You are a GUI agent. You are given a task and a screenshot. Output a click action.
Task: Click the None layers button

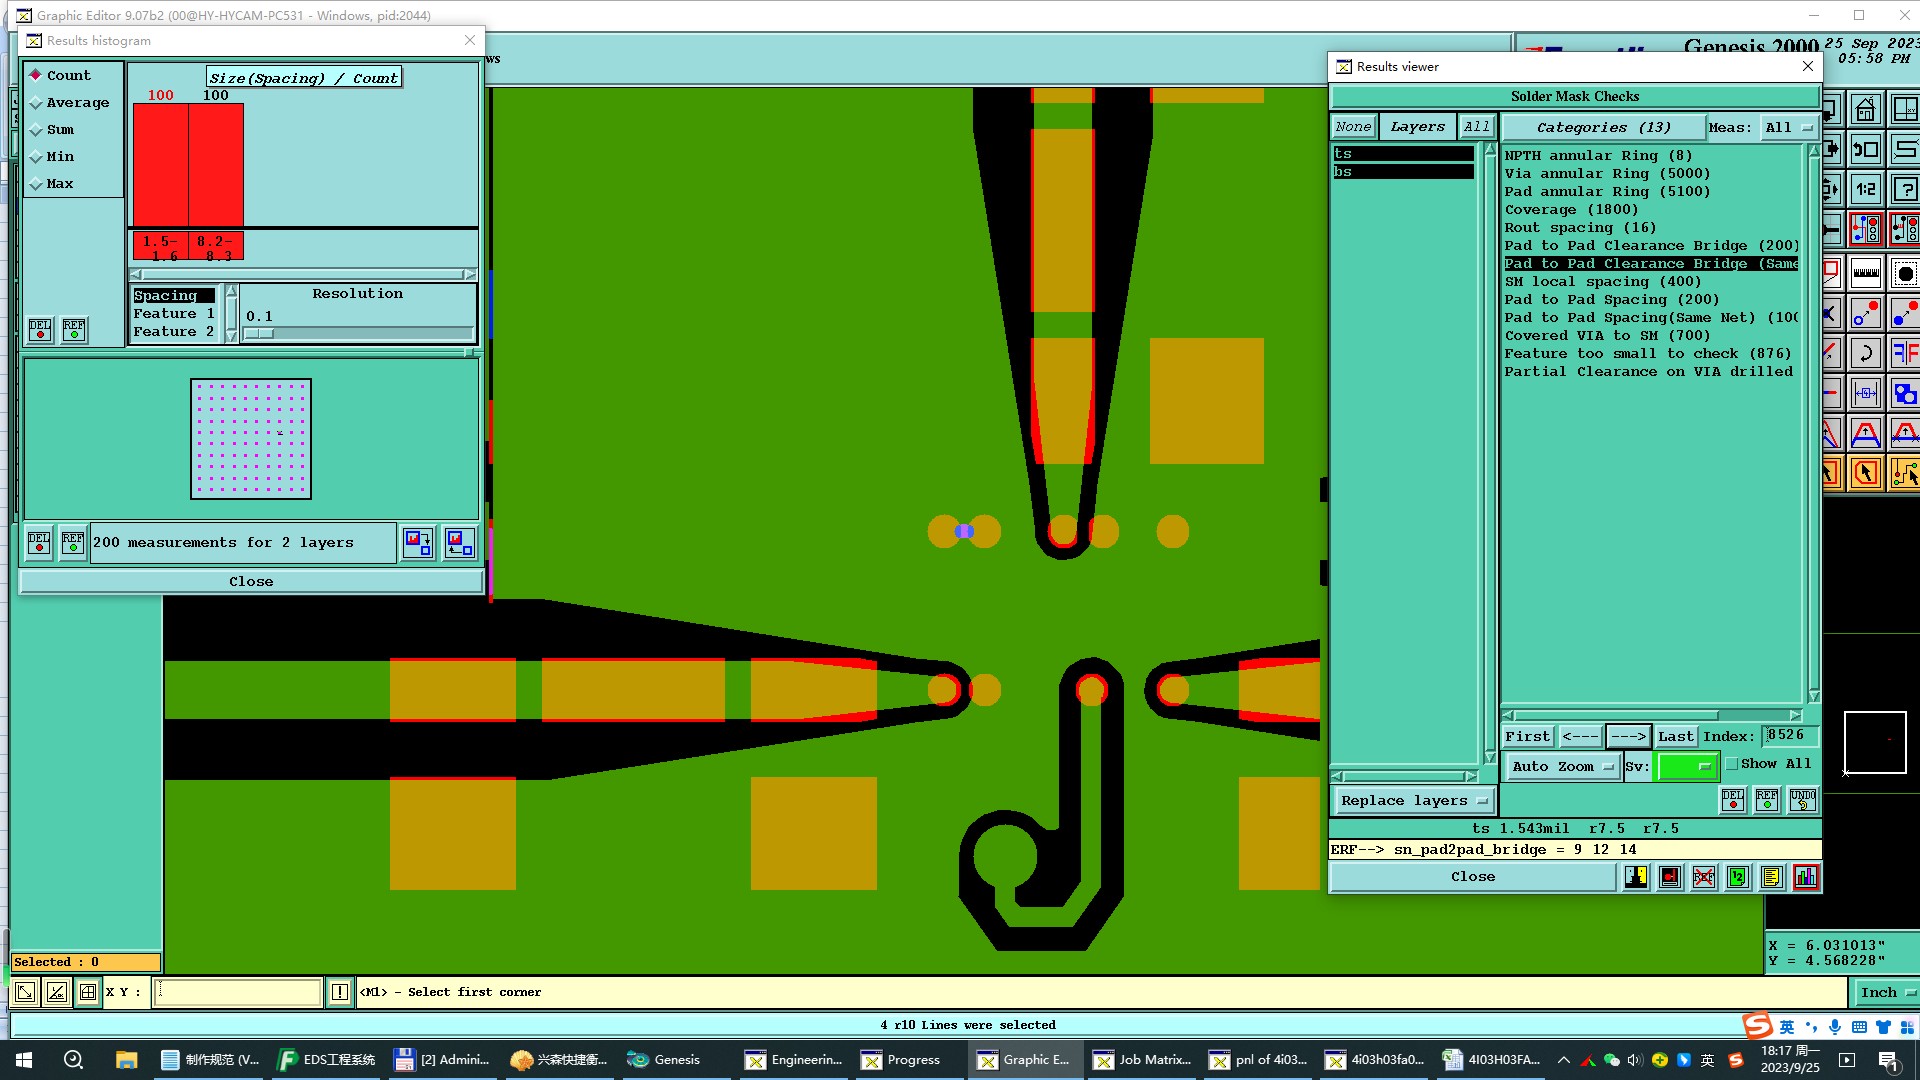1353,127
